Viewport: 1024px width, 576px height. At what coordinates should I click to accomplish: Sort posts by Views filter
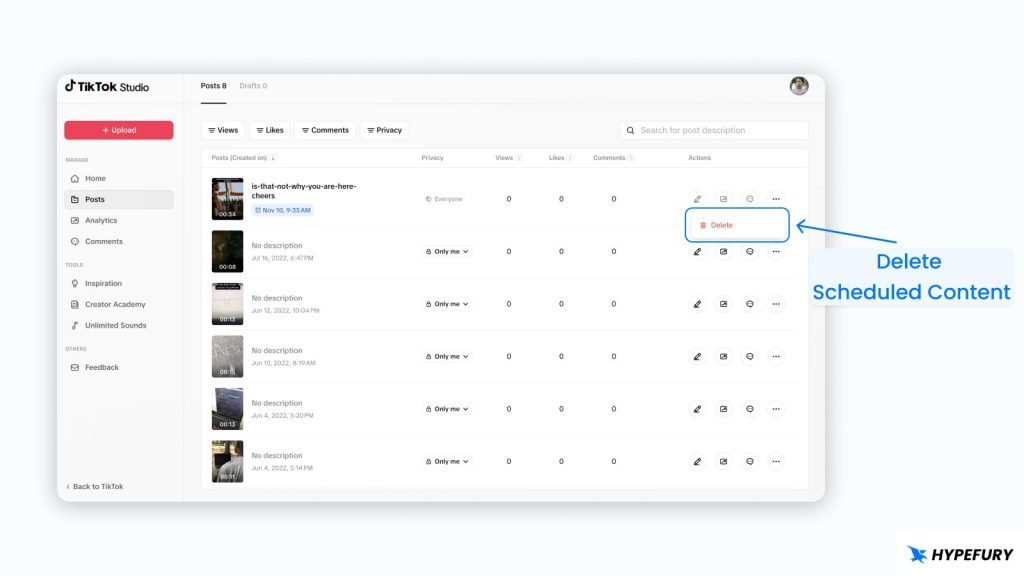[222, 130]
